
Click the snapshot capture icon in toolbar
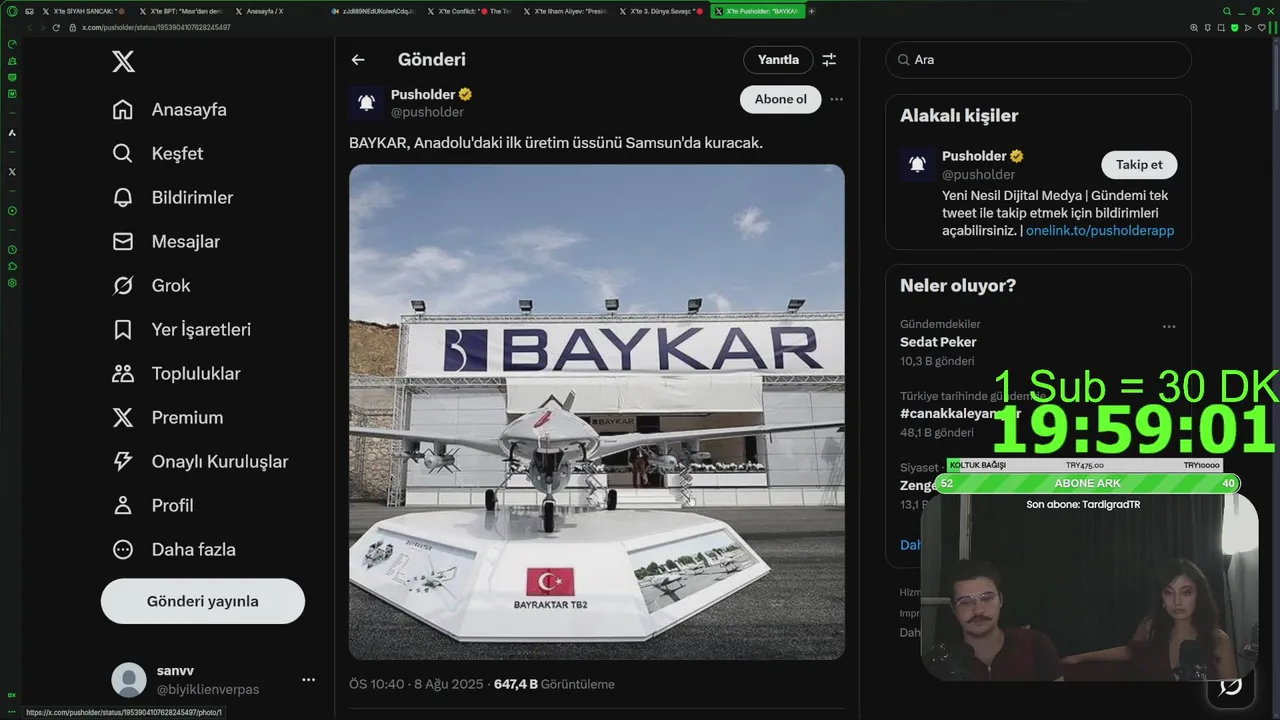pyautogui.click(x=1222, y=28)
